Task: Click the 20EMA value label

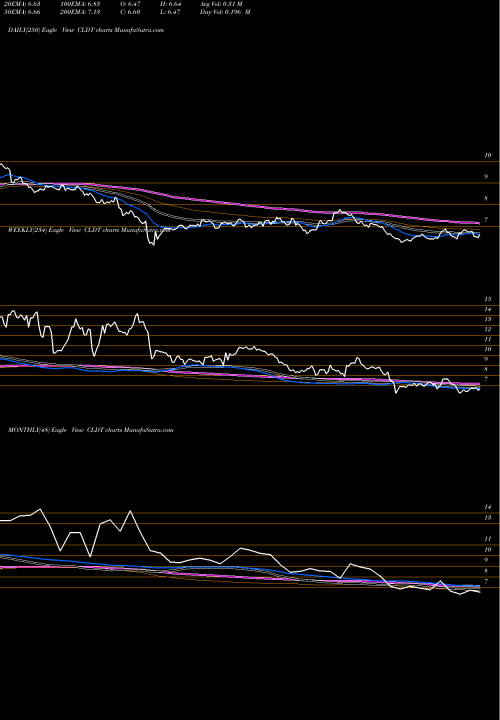Action: [x=23, y=4]
